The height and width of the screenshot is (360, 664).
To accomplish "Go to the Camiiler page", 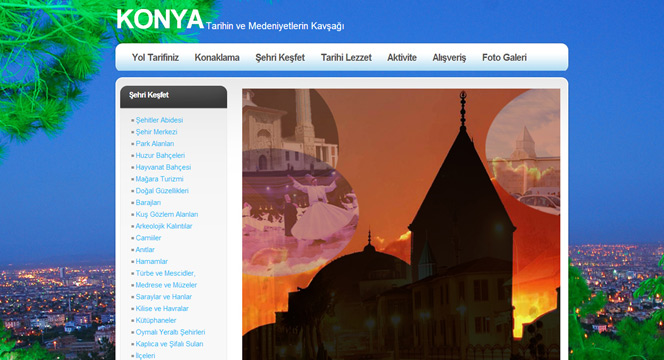I will point(148,238).
